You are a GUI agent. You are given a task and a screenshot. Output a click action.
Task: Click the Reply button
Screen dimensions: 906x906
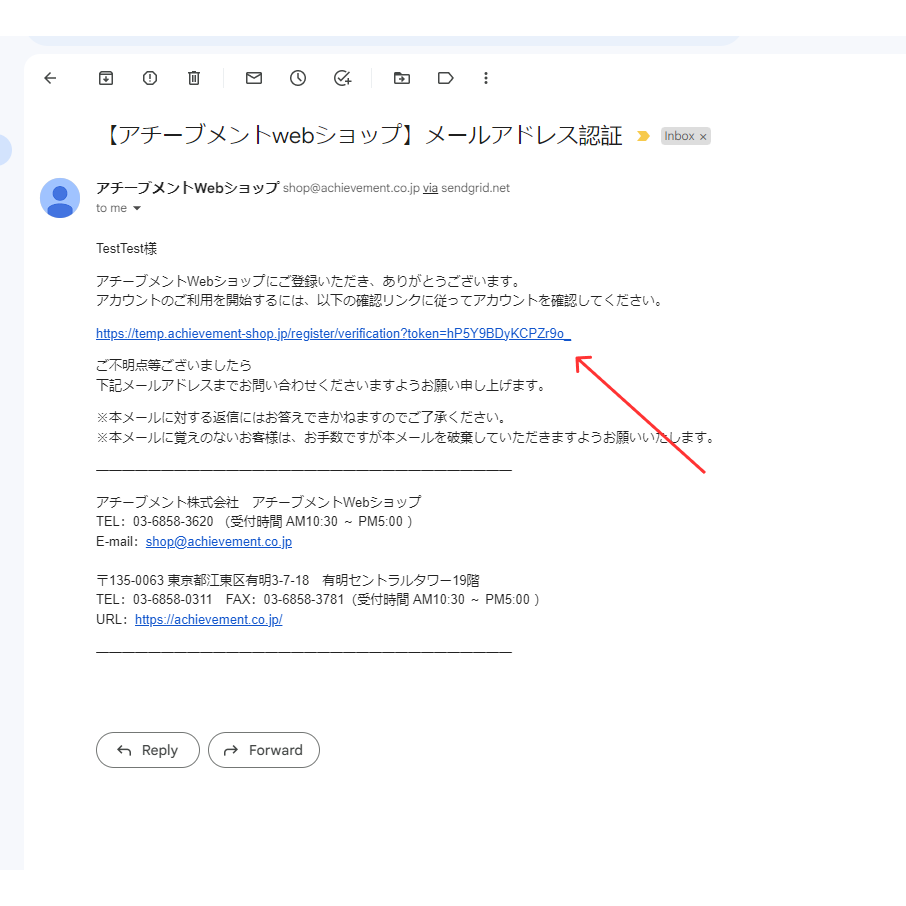148,750
